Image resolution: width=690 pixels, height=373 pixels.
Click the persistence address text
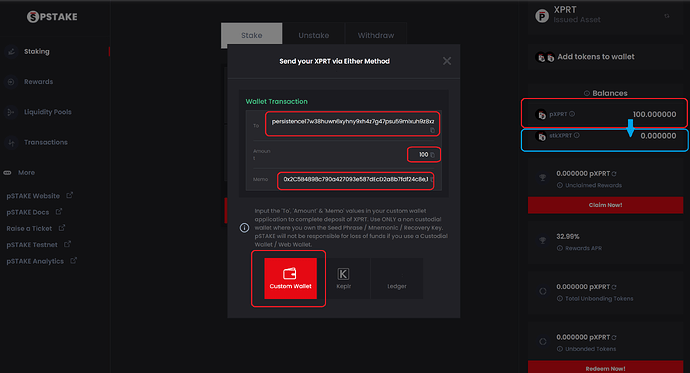[x=353, y=121]
